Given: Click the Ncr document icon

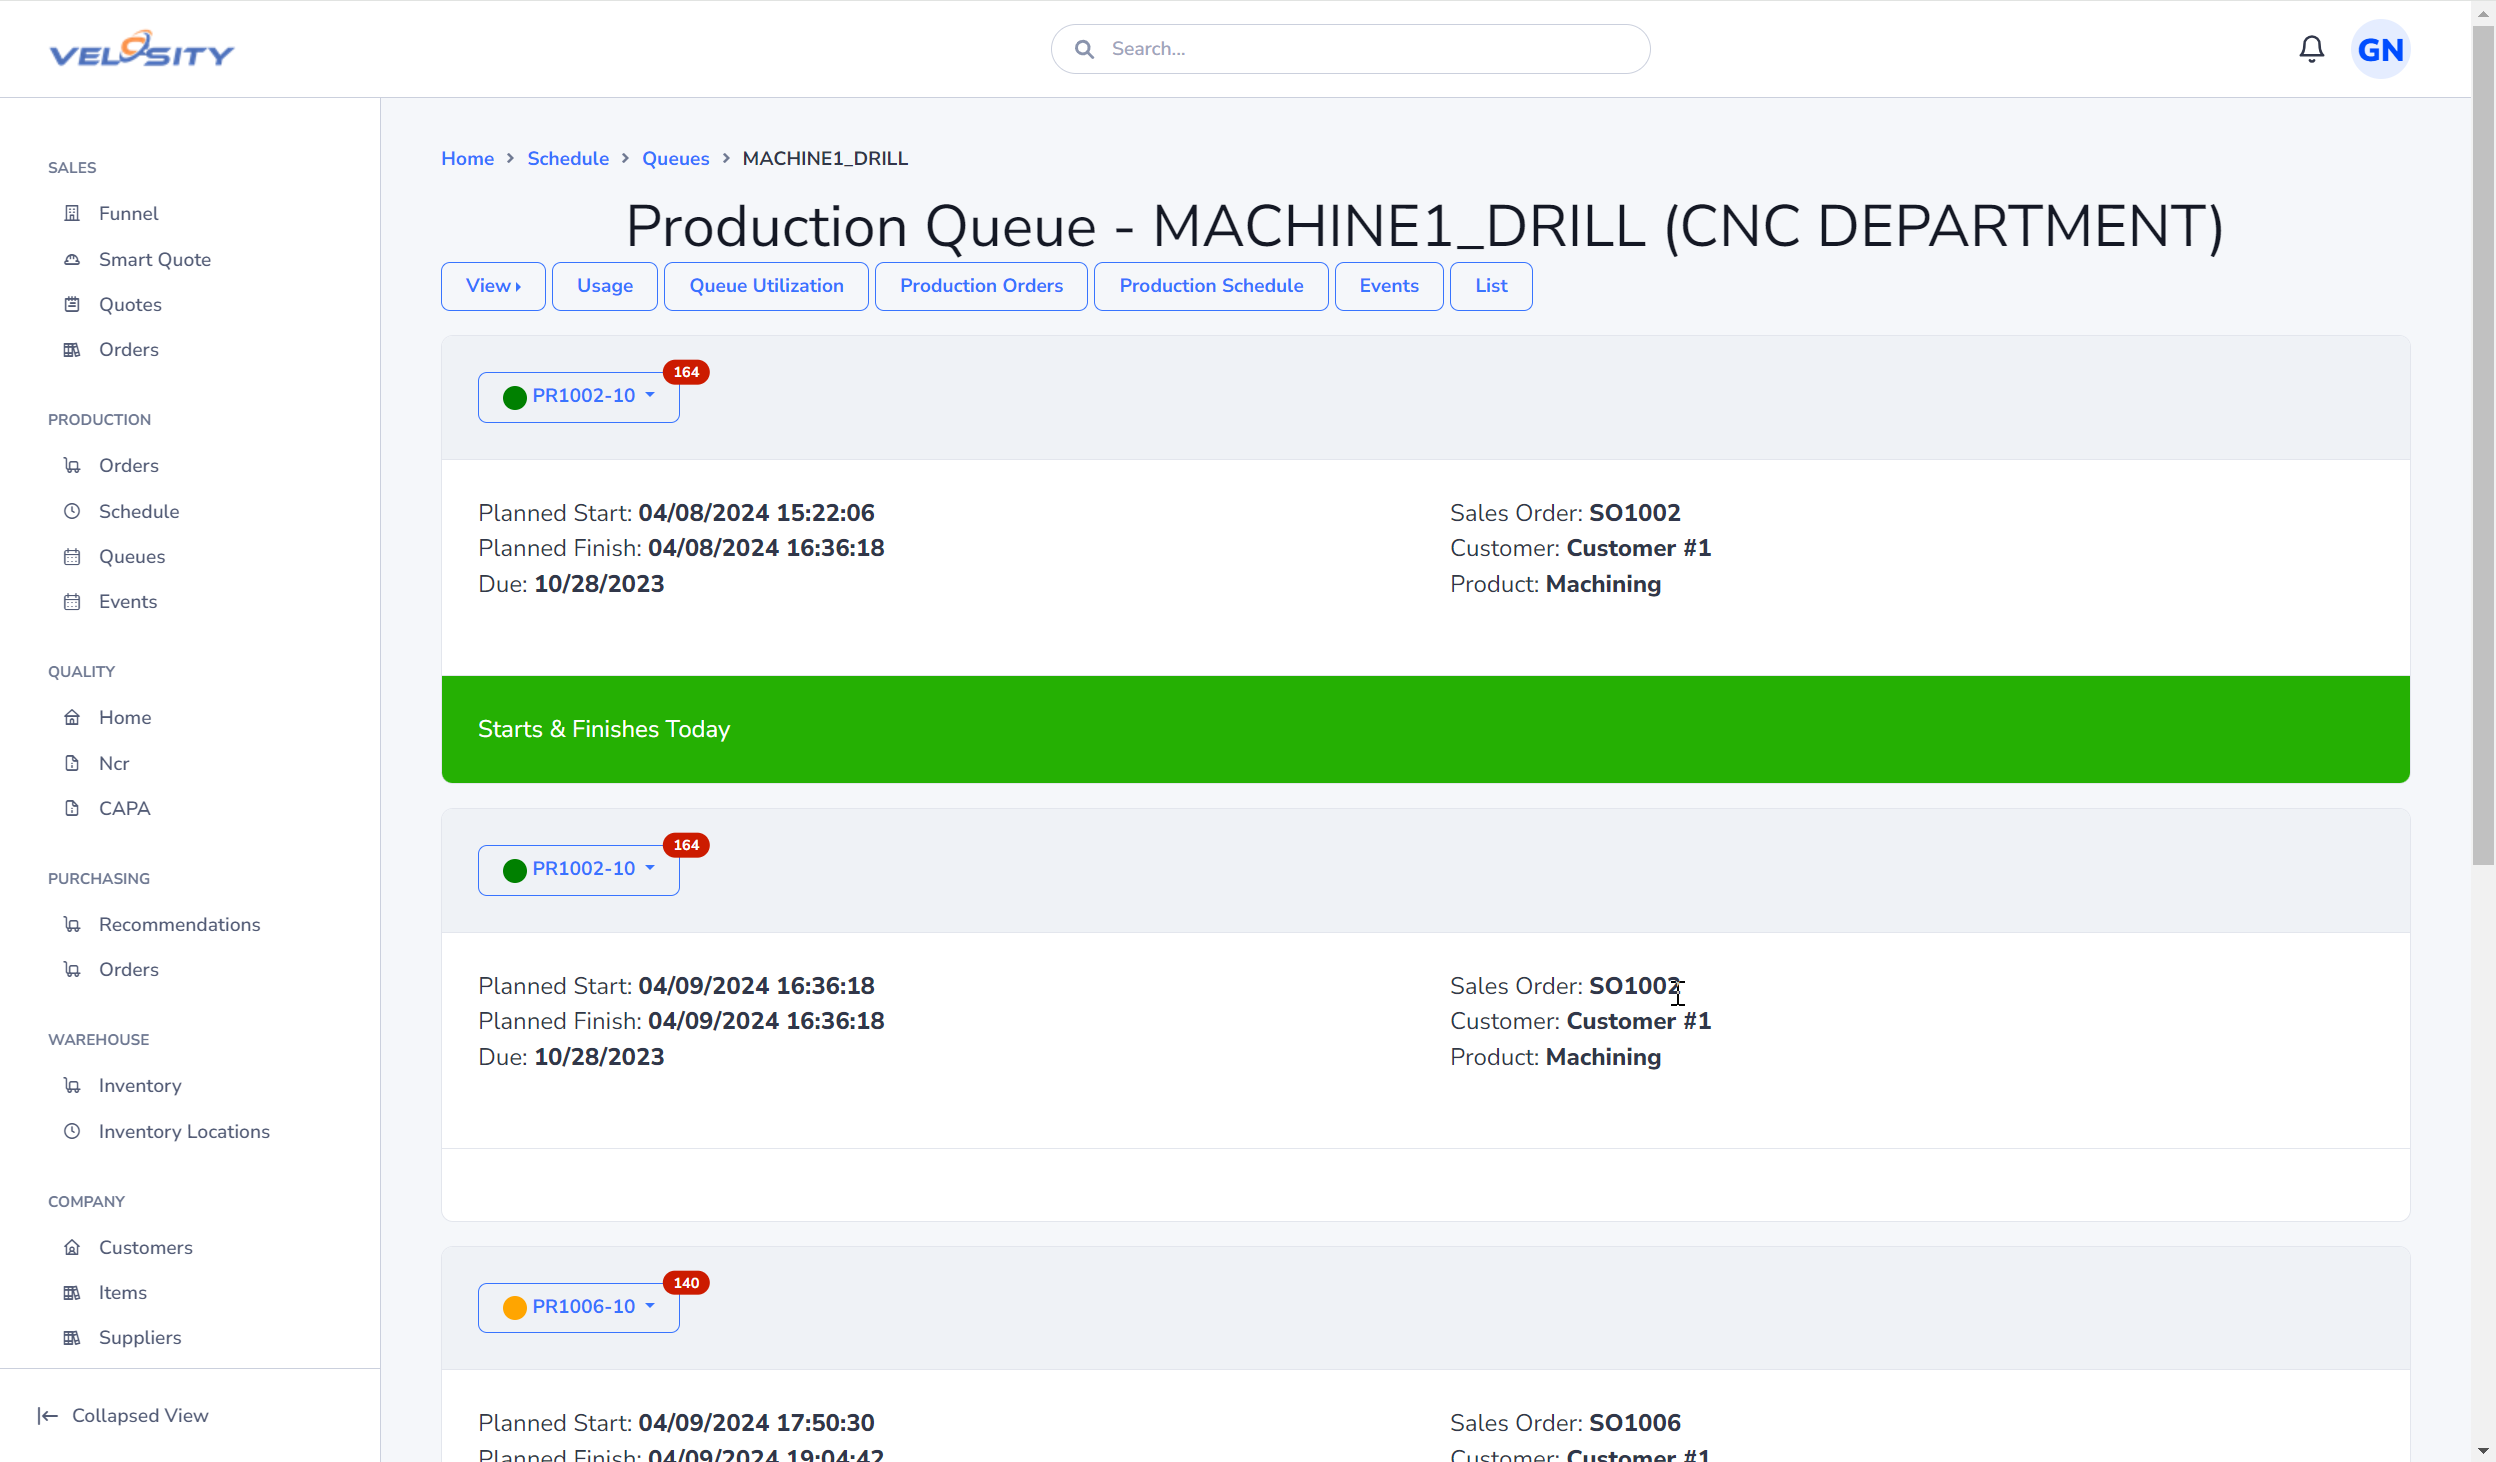Looking at the screenshot, I should tap(72, 763).
